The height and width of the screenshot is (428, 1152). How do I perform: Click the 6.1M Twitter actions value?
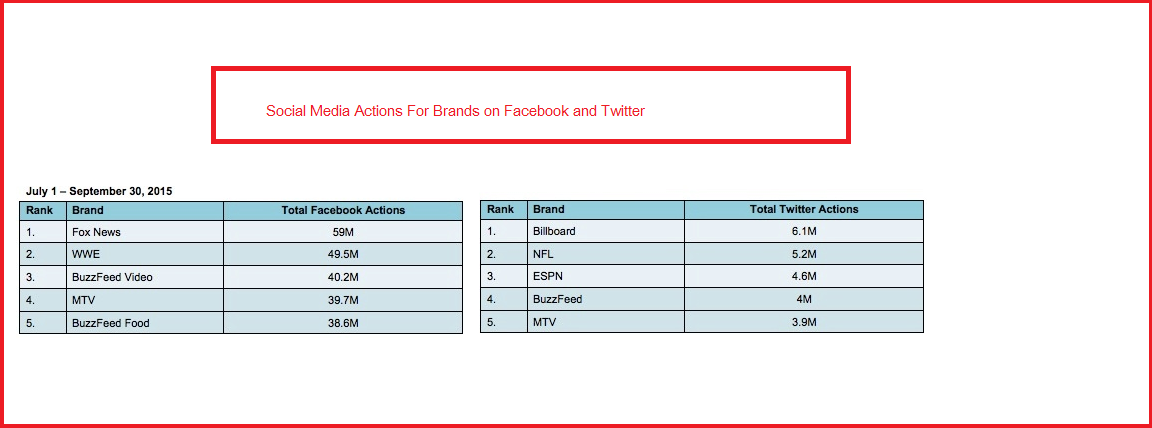coord(804,231)
